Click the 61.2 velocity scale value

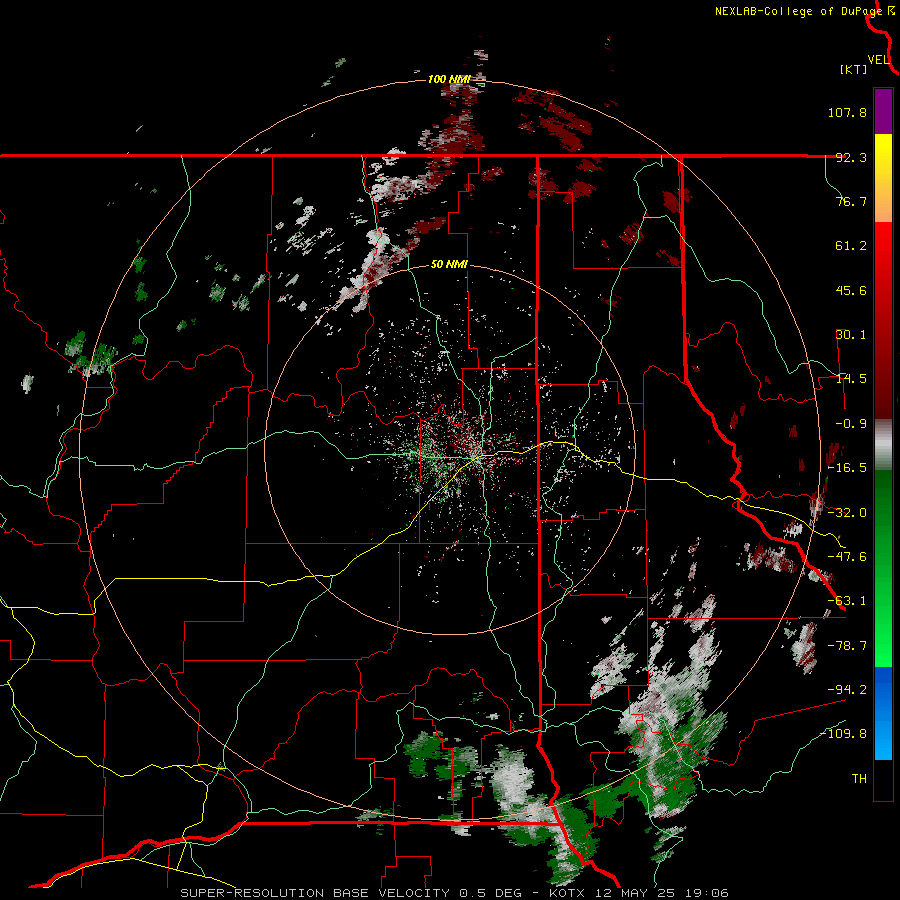click(851, 246)
